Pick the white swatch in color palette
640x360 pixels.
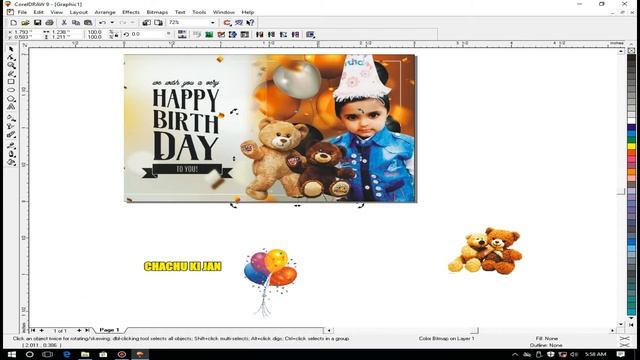(631, 120)
